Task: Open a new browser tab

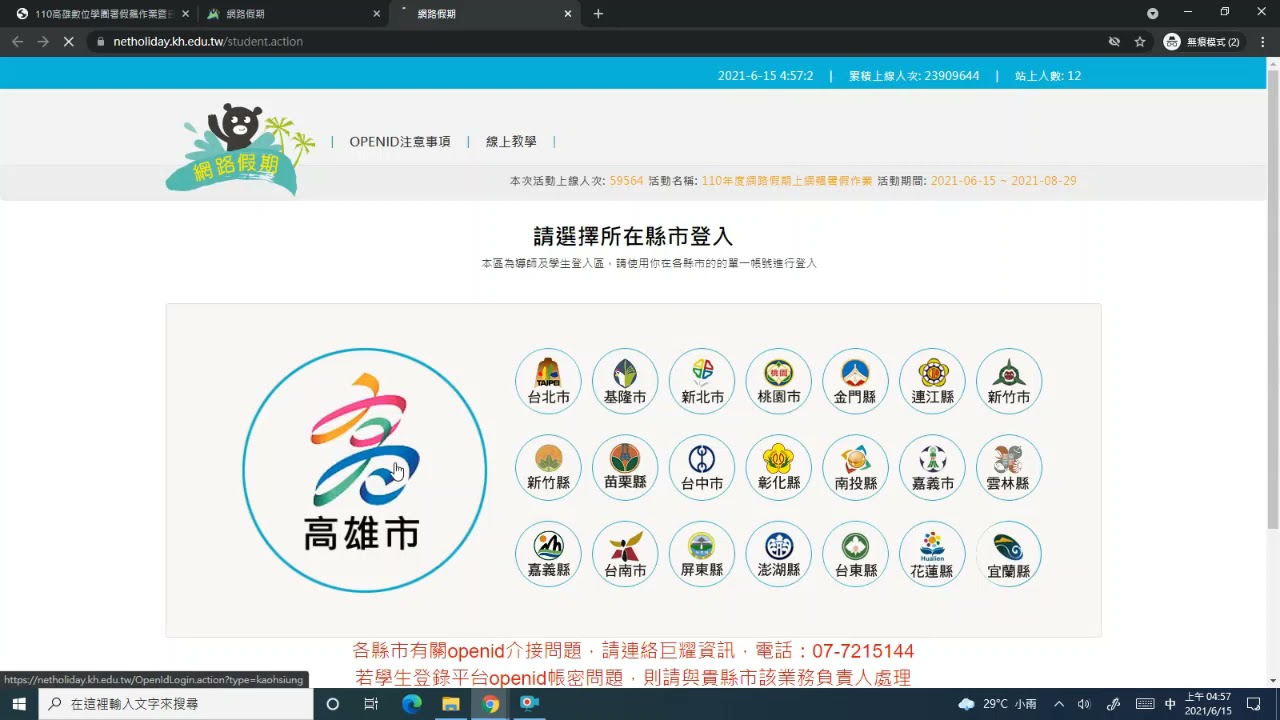Action: [x=598, y=14]
